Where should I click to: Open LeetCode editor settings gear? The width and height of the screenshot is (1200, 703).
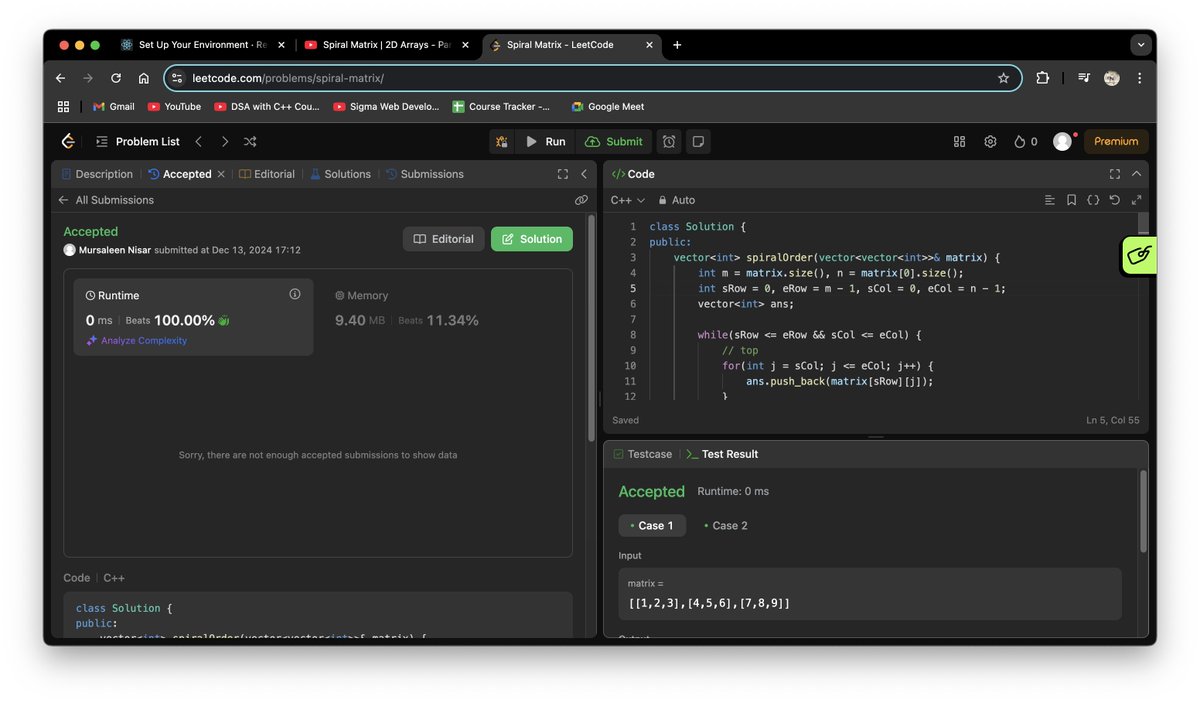pos(990,141)
